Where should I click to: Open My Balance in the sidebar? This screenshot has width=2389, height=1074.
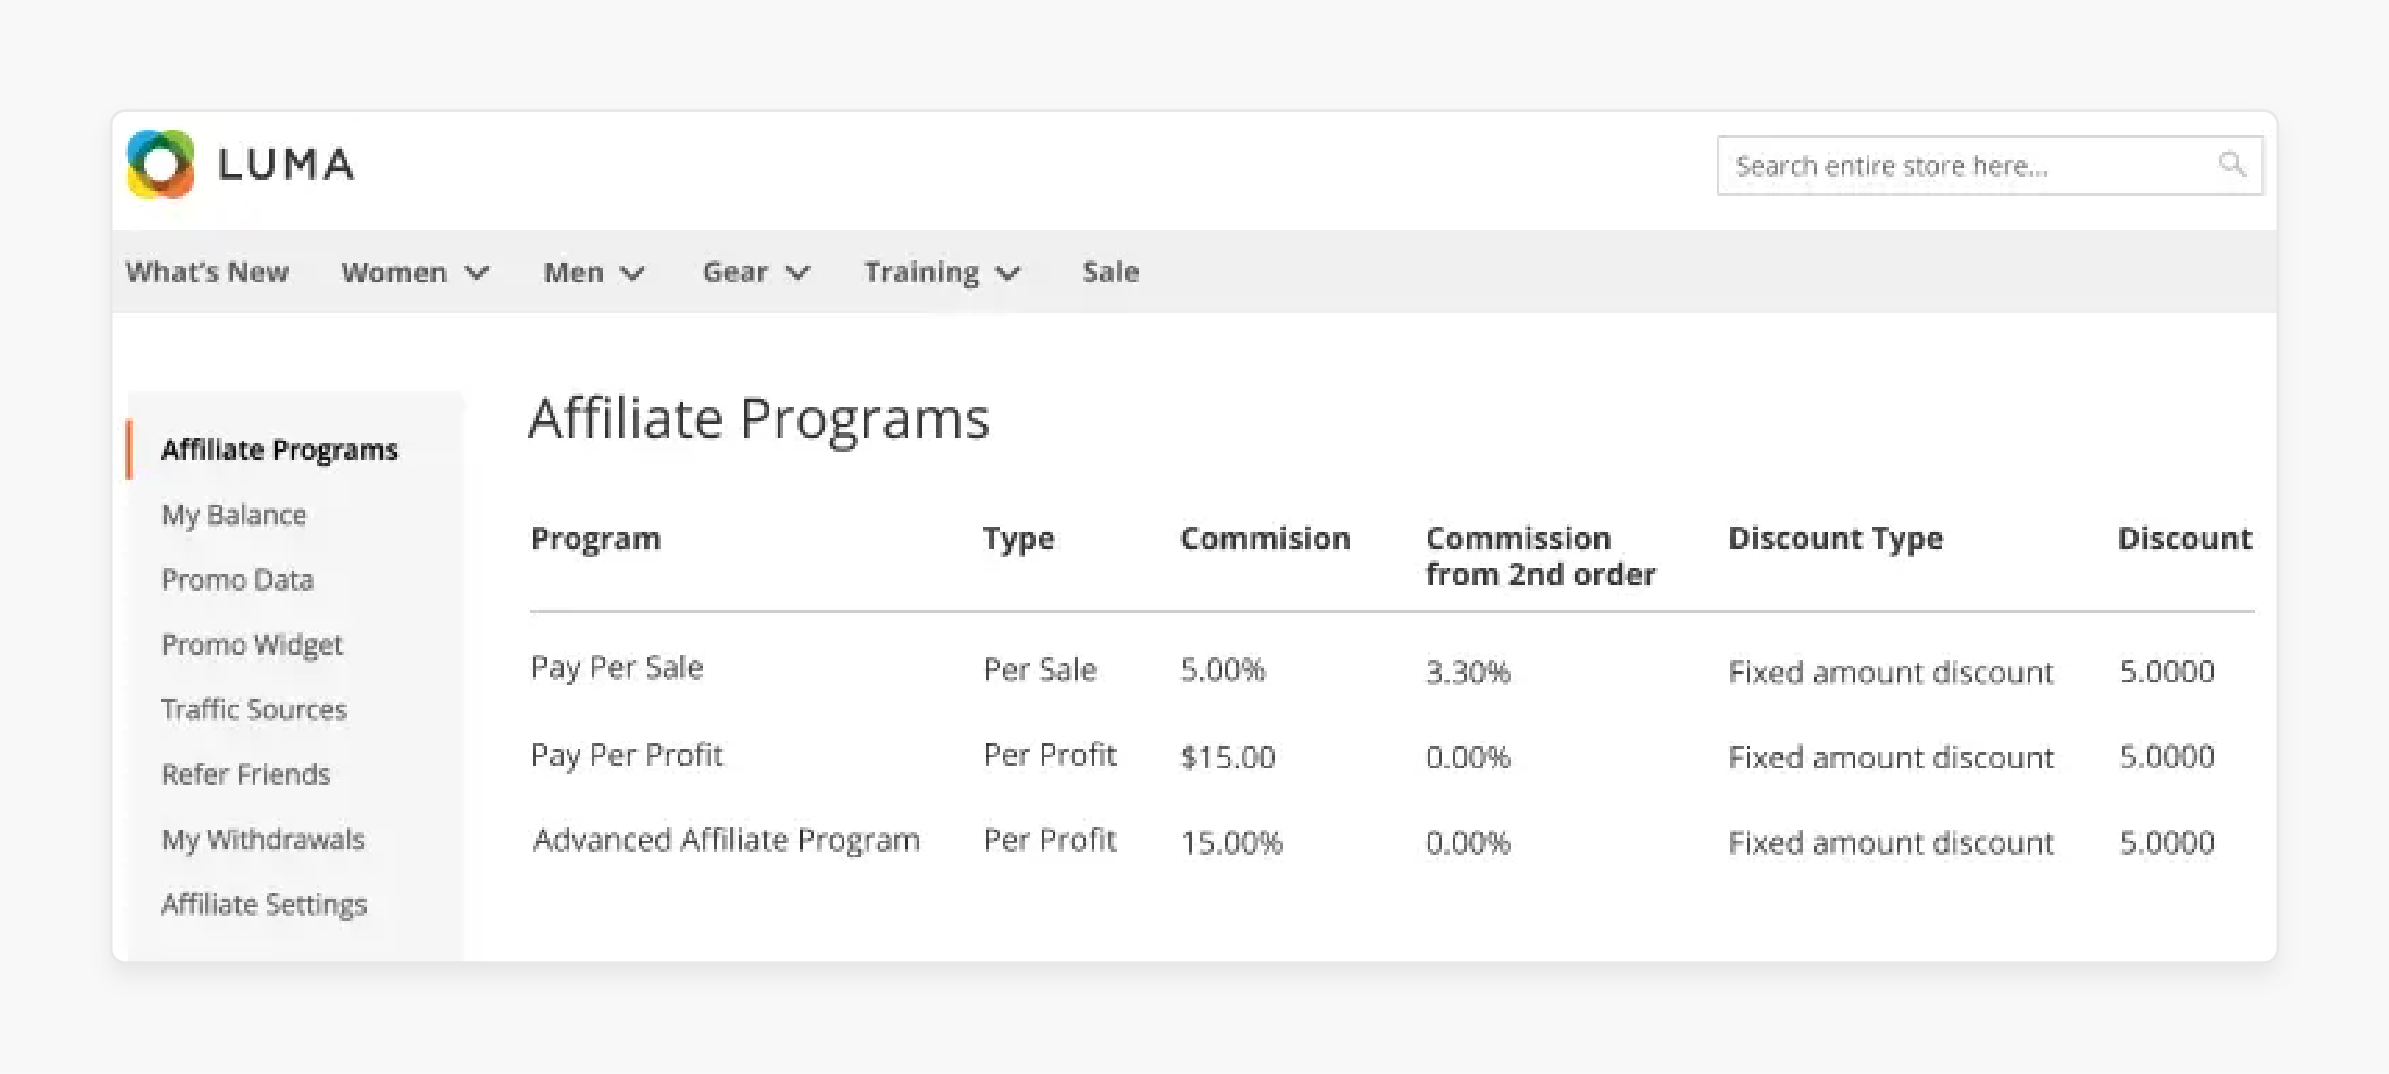[x=234, y=515]
